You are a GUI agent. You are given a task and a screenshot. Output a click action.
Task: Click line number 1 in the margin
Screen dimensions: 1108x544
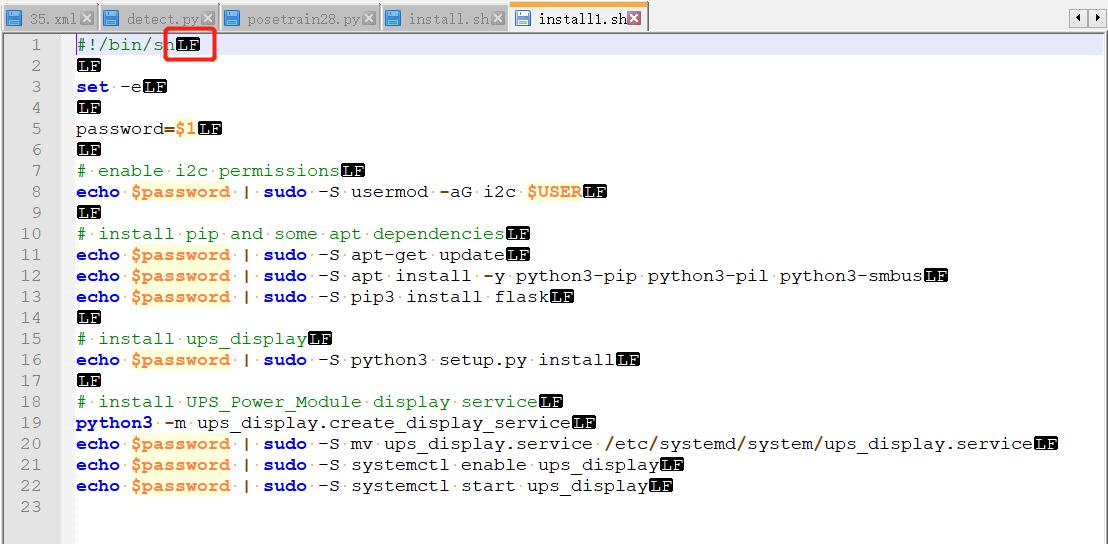pyautogui.click(x=36, y=45)
